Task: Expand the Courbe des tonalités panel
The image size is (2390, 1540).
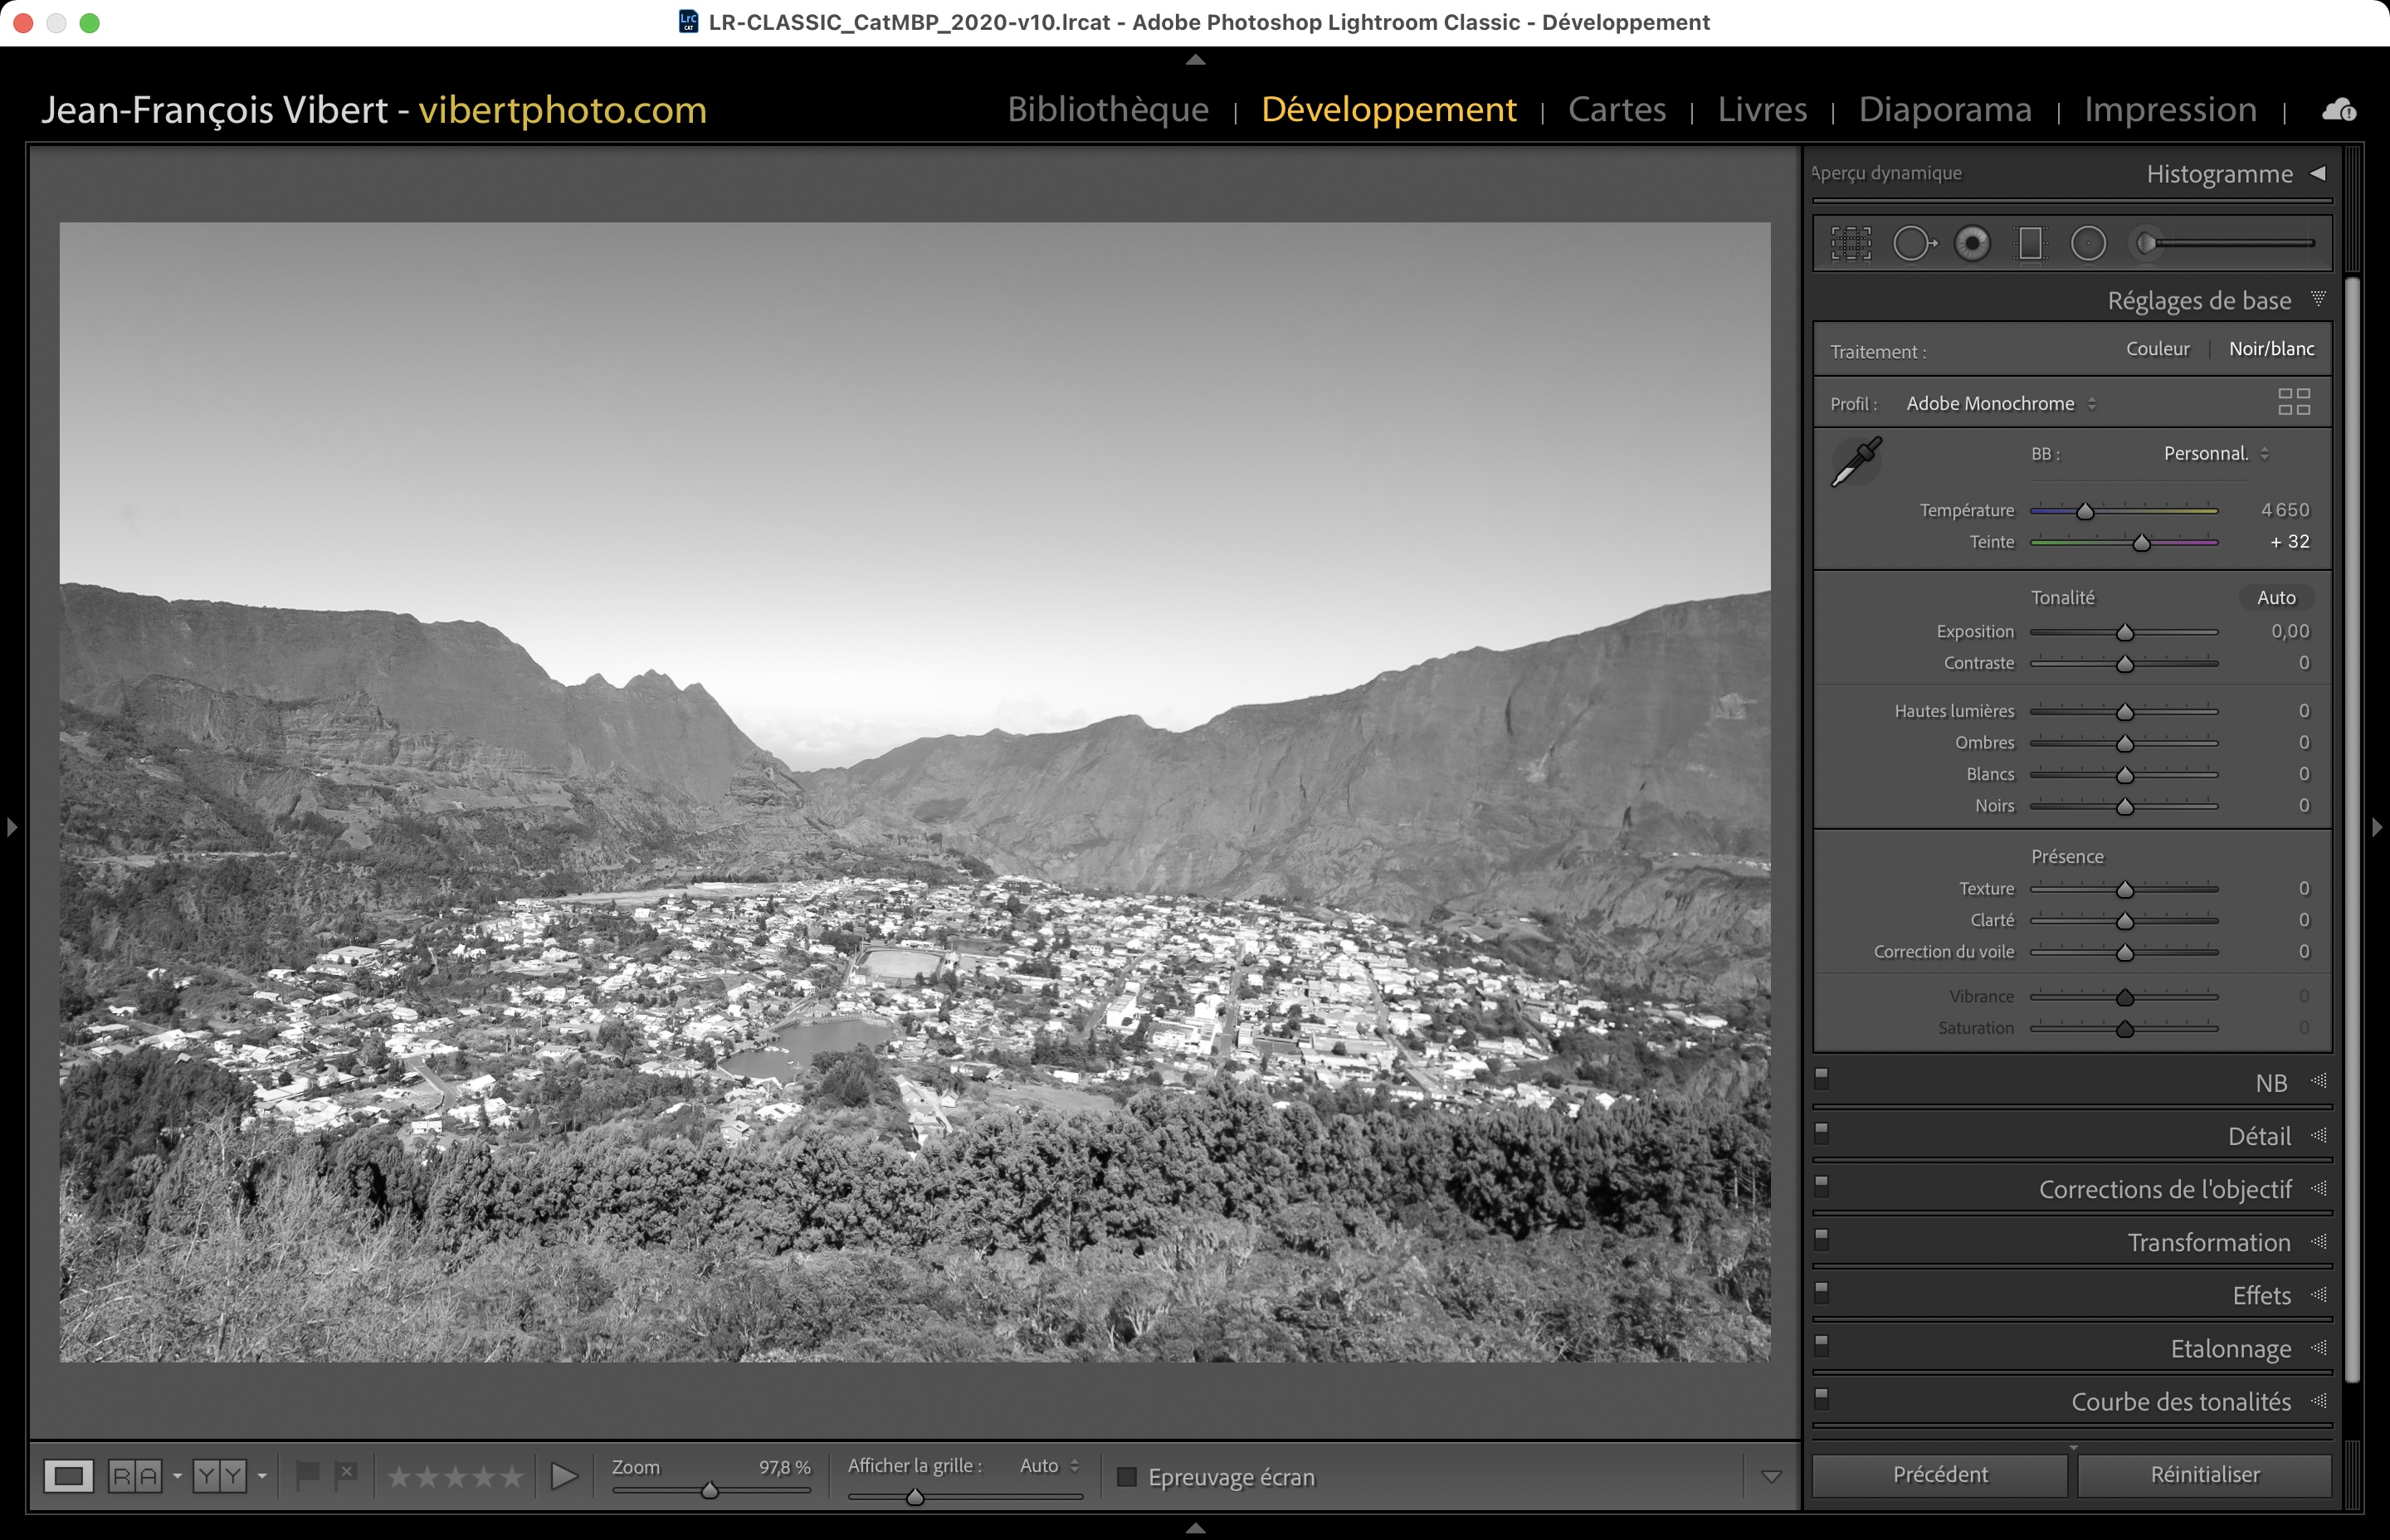Action: point(2180,1402)
